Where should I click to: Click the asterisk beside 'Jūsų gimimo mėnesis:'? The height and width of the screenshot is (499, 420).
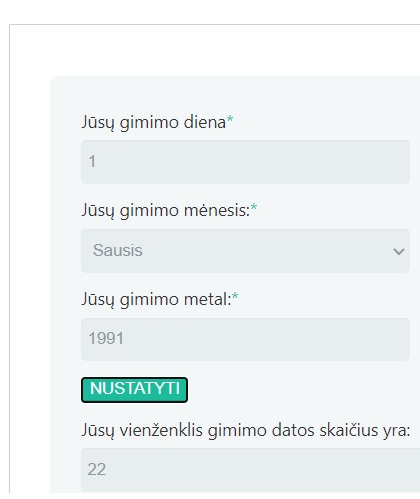click(x=254, y=208)
